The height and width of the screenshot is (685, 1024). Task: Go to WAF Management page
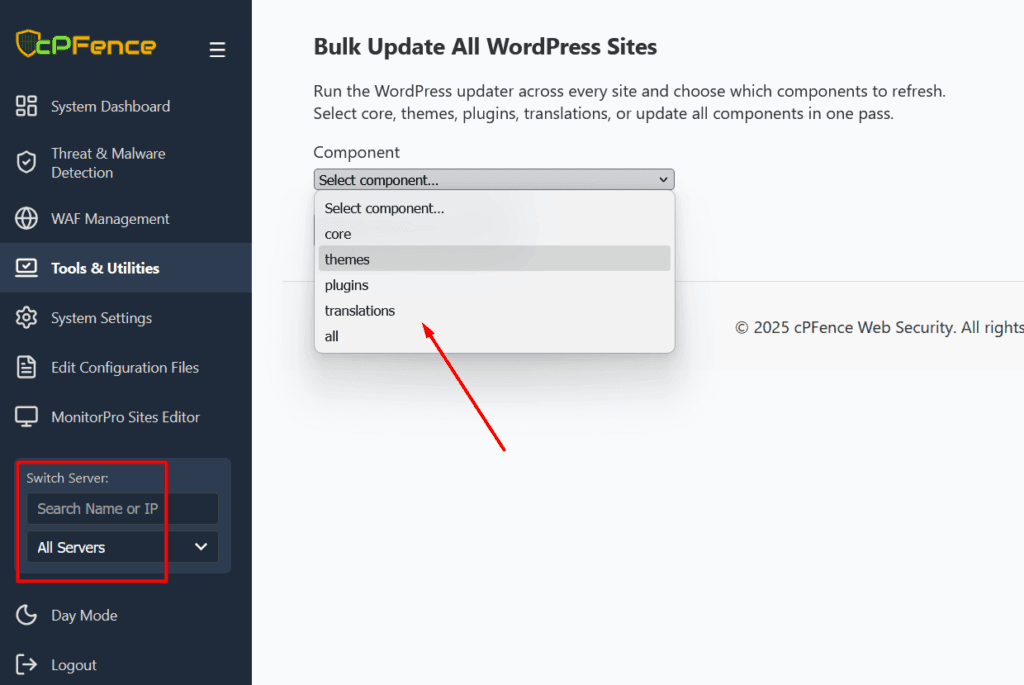110,219
